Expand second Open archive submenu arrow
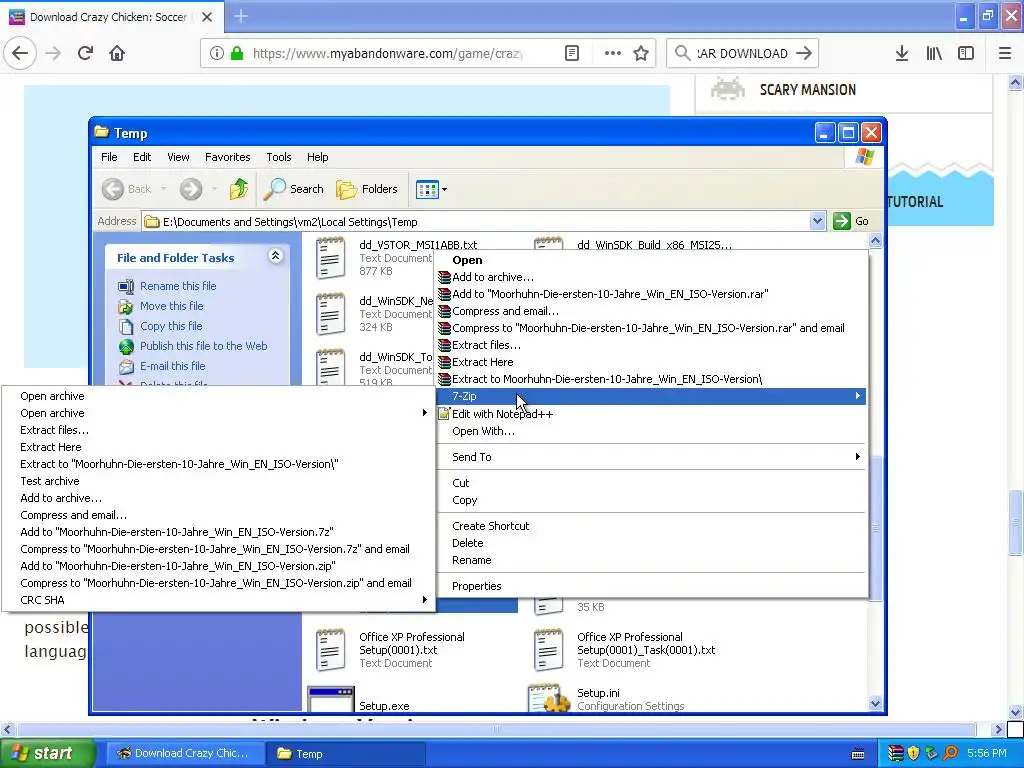Viewport: 1024px width, 768px height. [x=424, y=413]
